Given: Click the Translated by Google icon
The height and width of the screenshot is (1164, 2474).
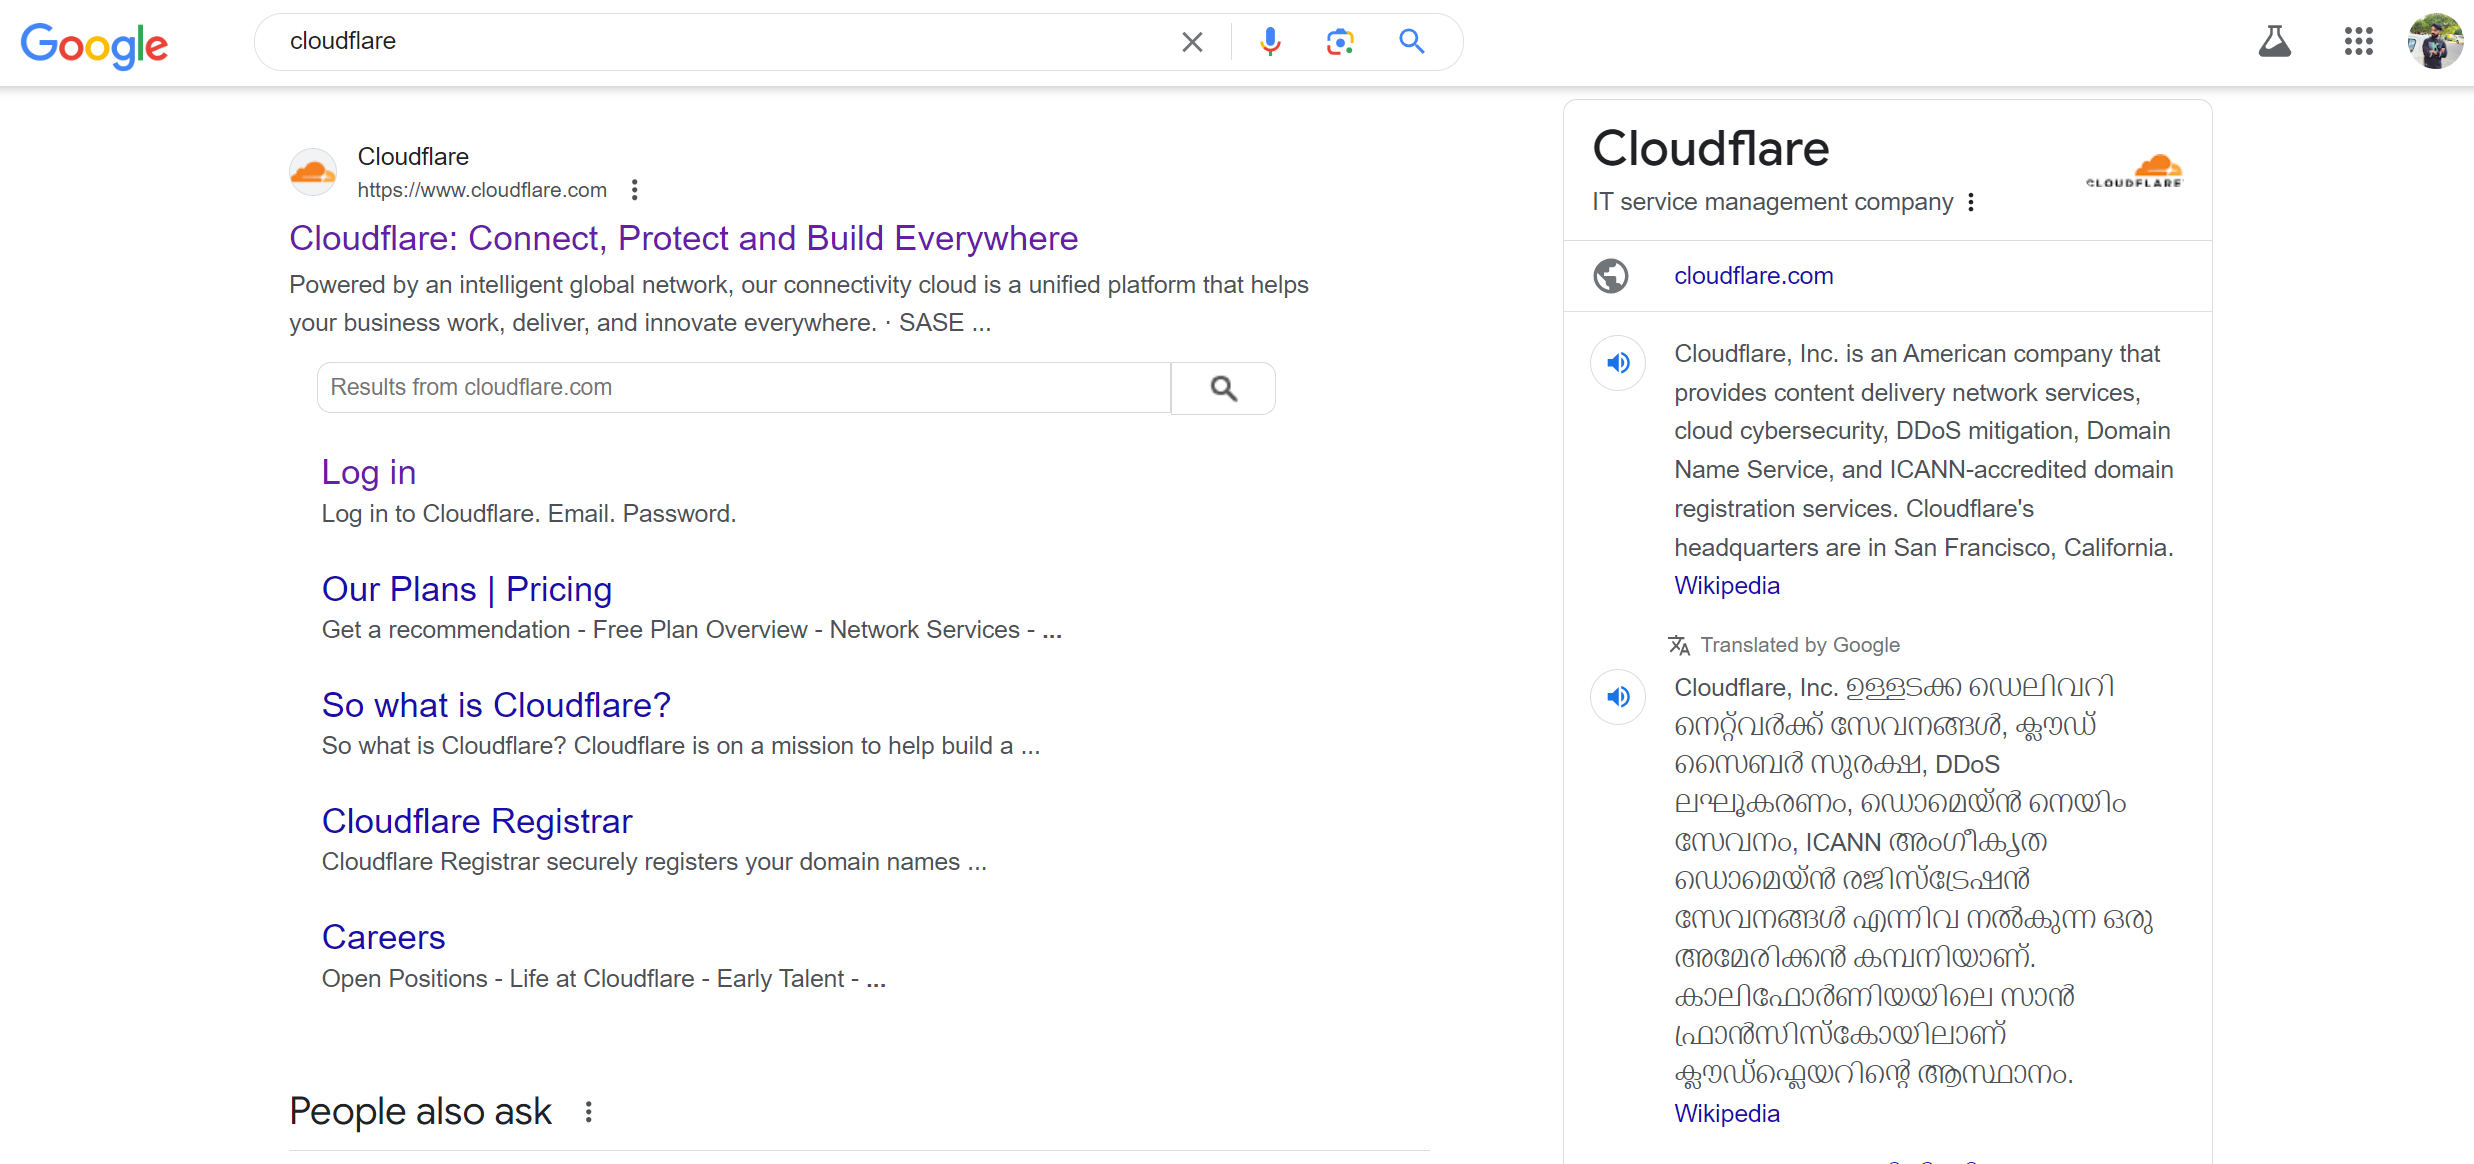Looking at the screenshot, I should tap(1679, 646).
